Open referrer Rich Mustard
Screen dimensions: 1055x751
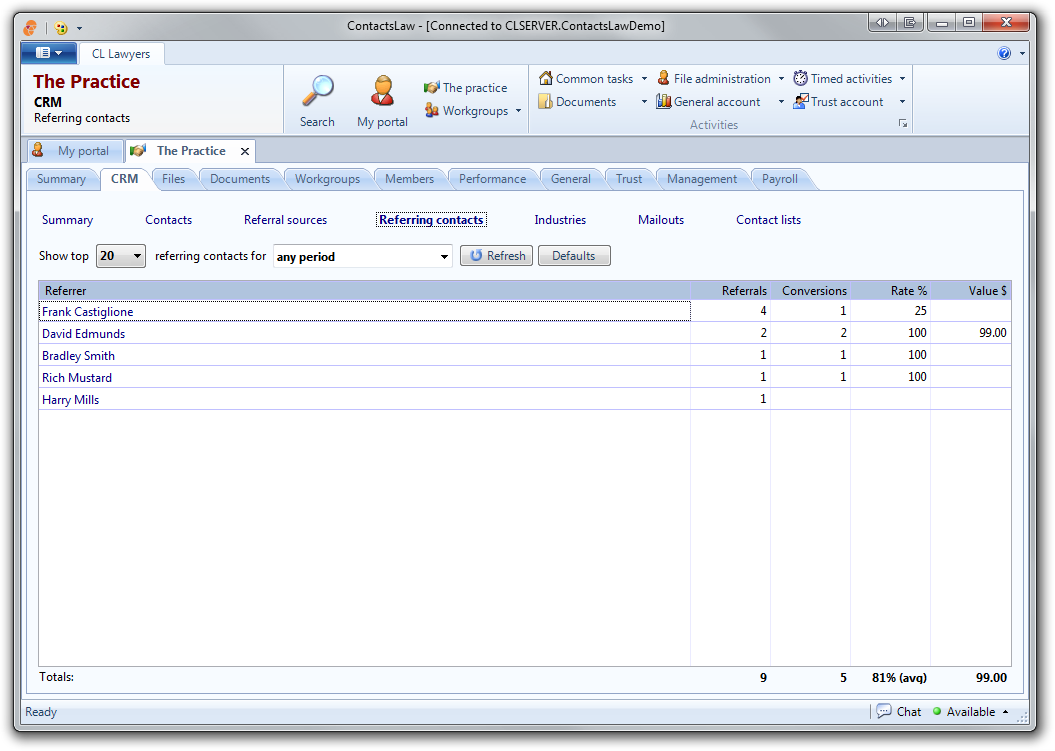tap(77, 378)
